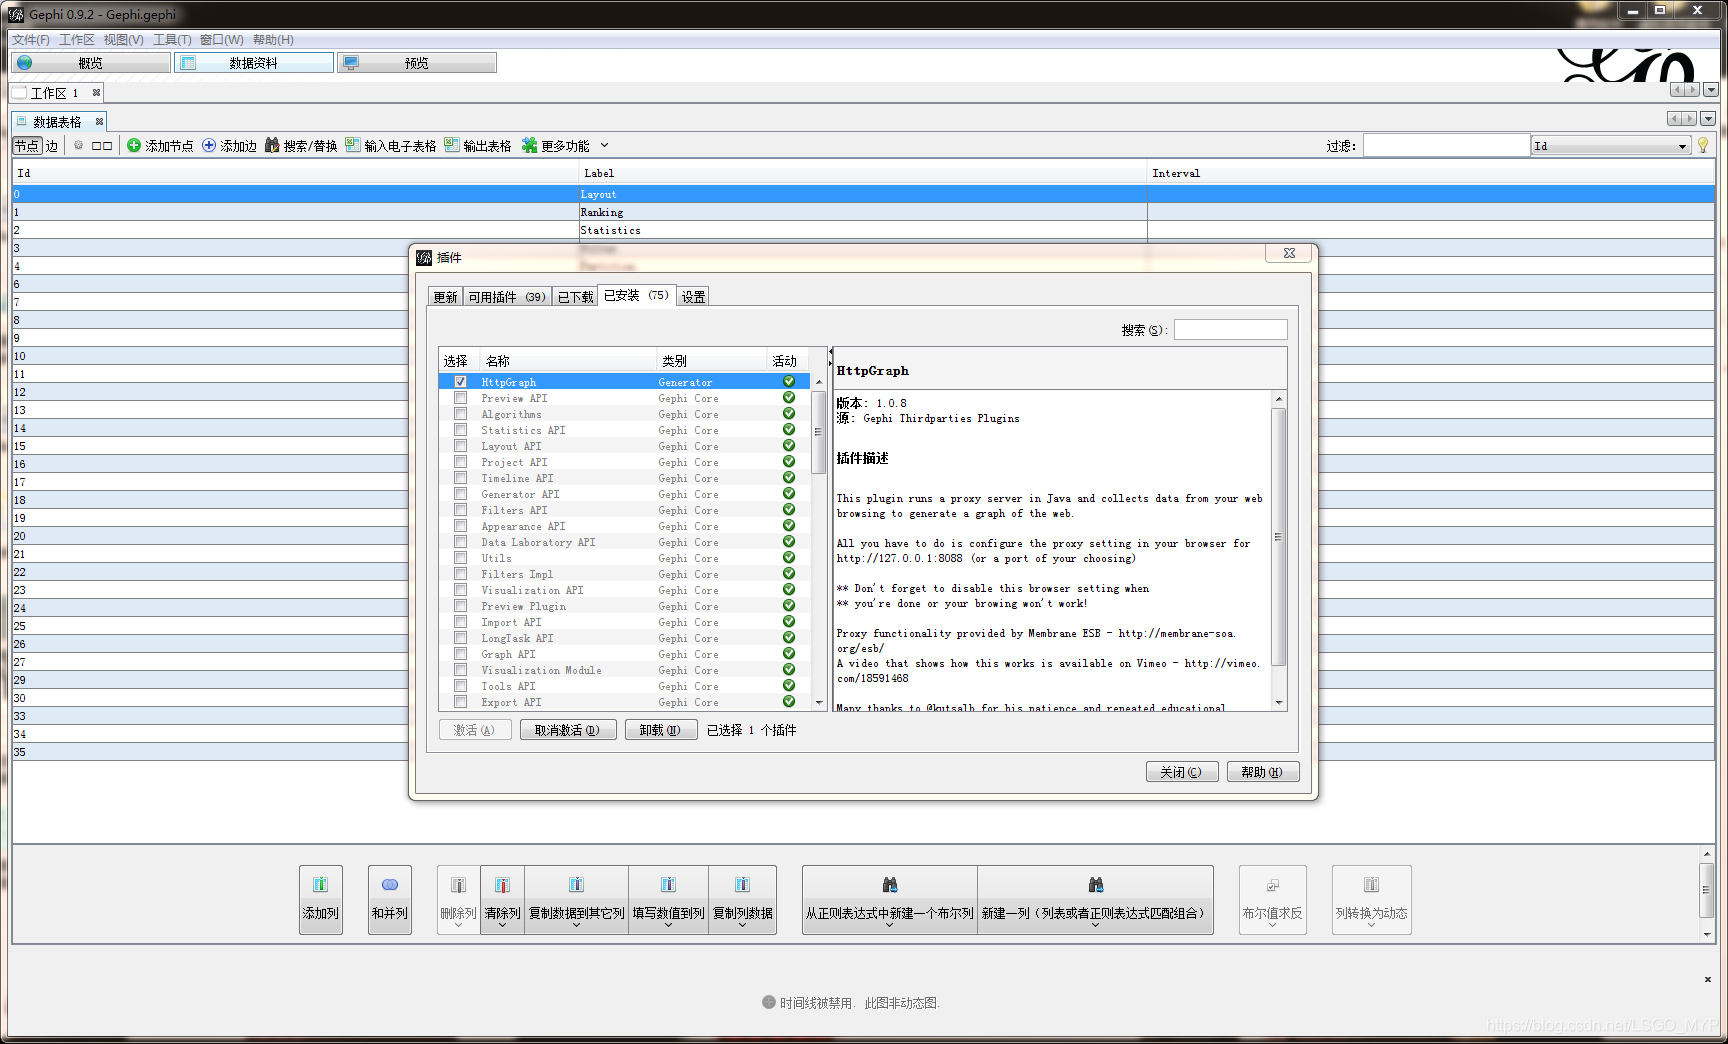Click 删除列 delete column button
The image size is (1728, 1044).
(x=458, y=900)
